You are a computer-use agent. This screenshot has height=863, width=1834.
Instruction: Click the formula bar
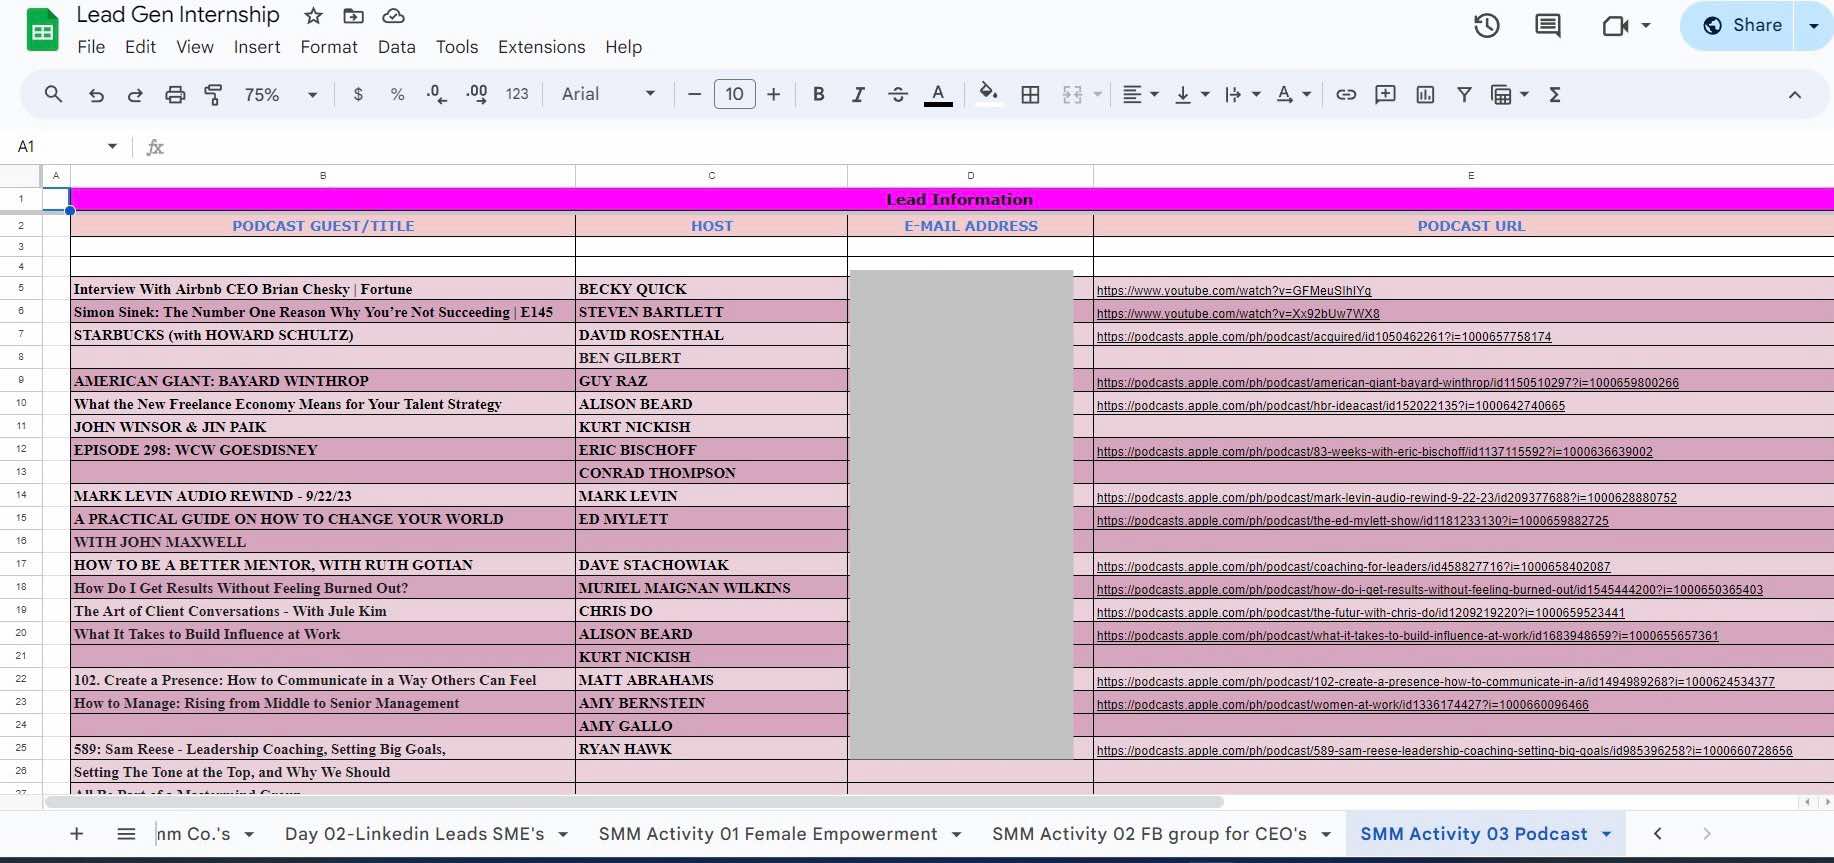[1000, 147]
